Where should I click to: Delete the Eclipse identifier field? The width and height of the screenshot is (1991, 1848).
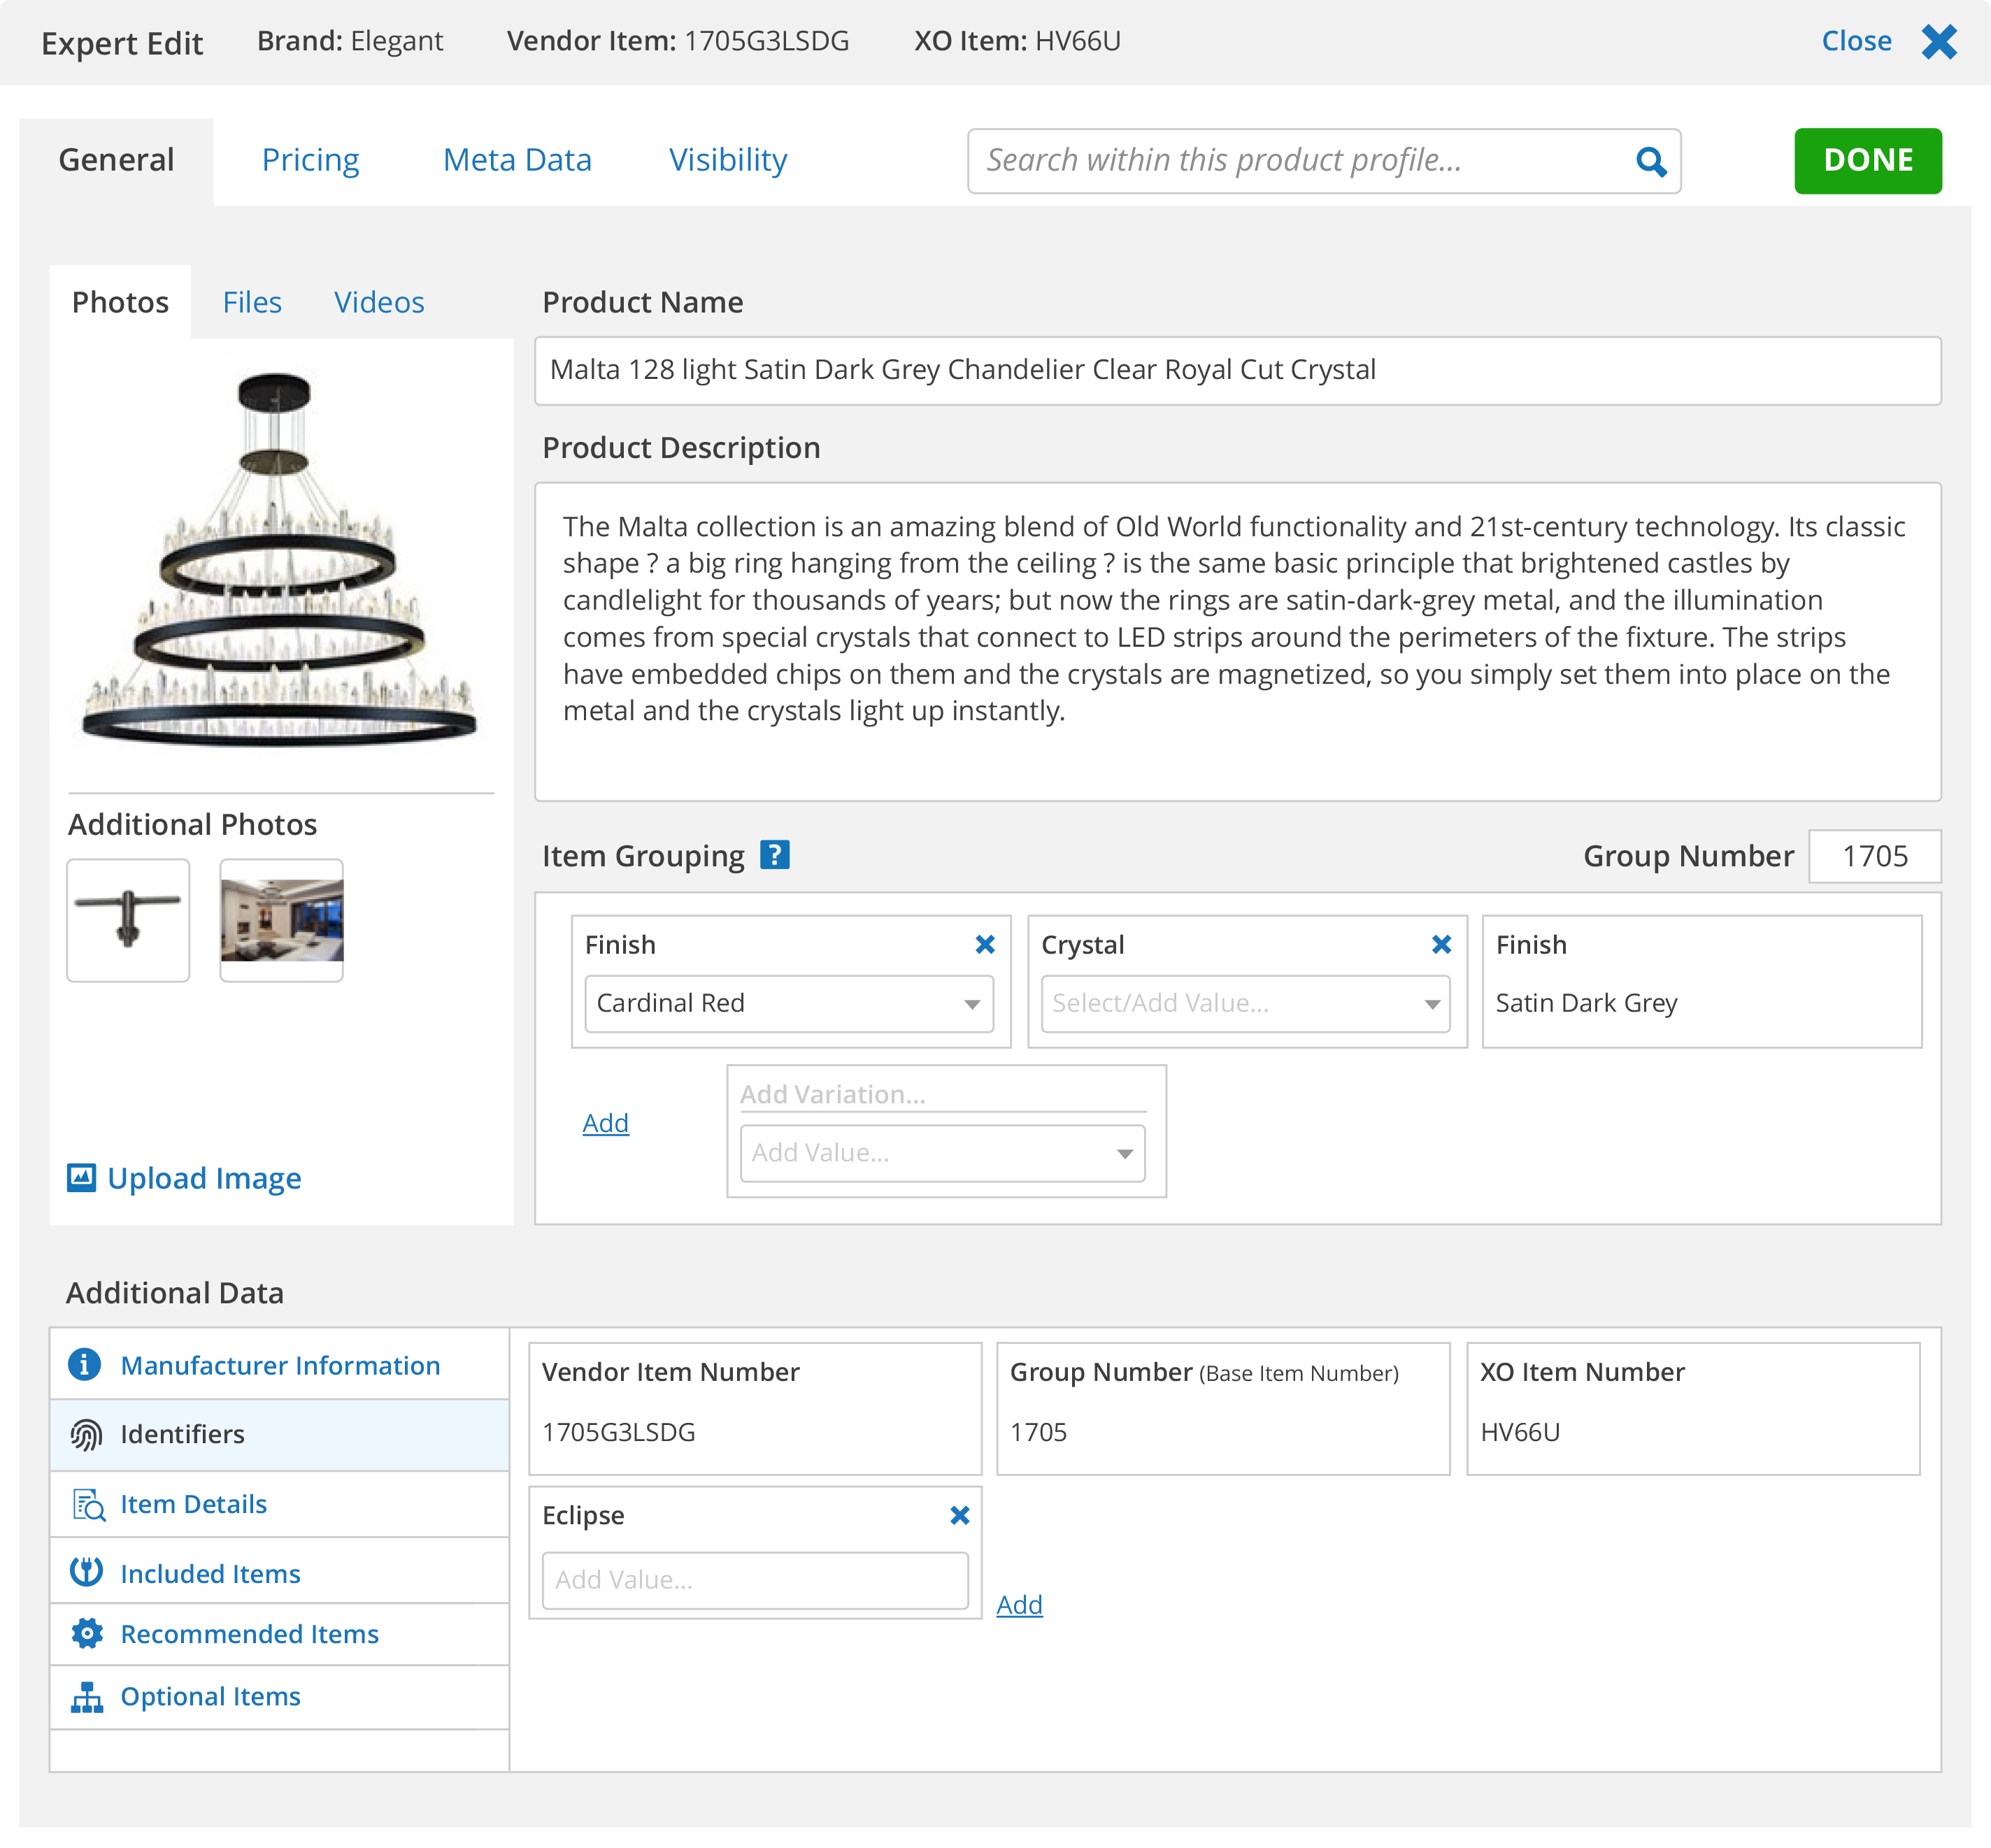pos(959,1515)
